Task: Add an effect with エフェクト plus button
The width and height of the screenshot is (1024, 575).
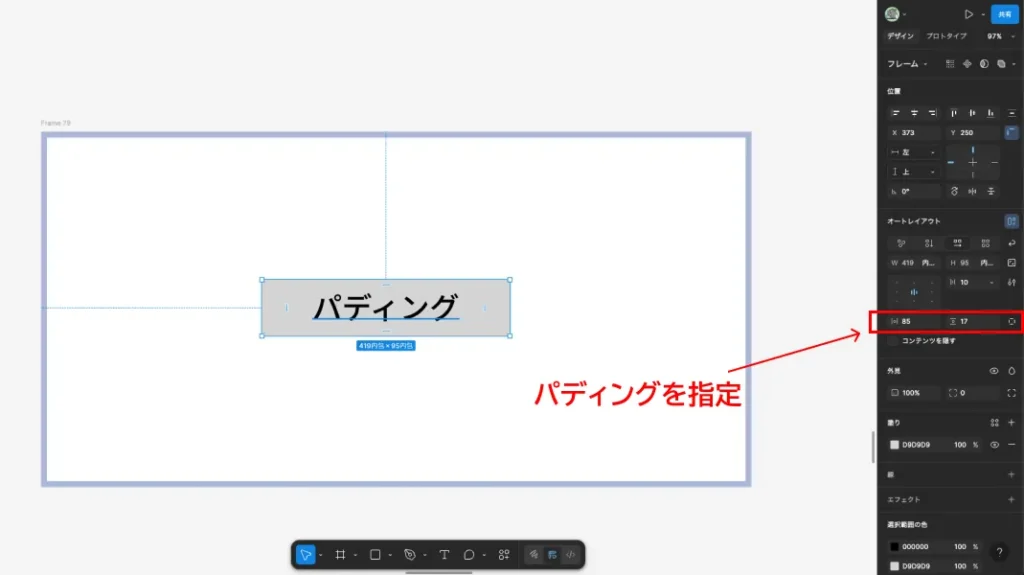Action: [1011, 499]
